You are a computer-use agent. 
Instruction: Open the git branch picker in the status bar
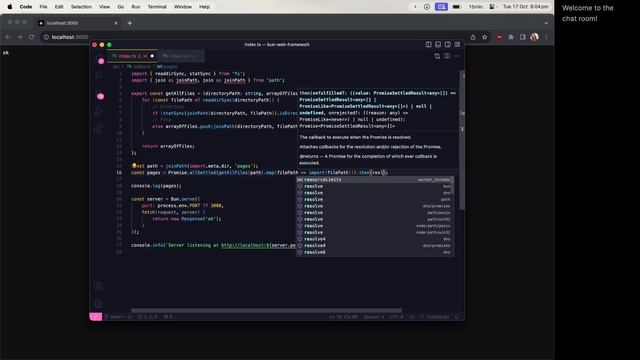pos(116,317)
